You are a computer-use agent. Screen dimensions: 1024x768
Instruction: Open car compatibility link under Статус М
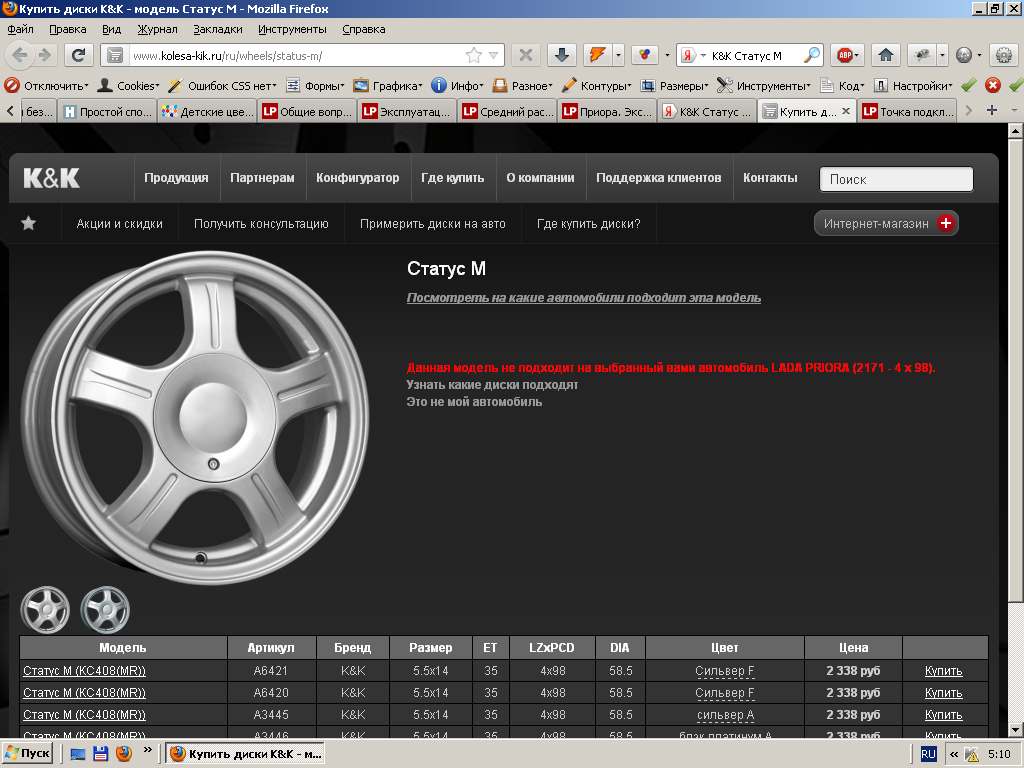point(584,298)
